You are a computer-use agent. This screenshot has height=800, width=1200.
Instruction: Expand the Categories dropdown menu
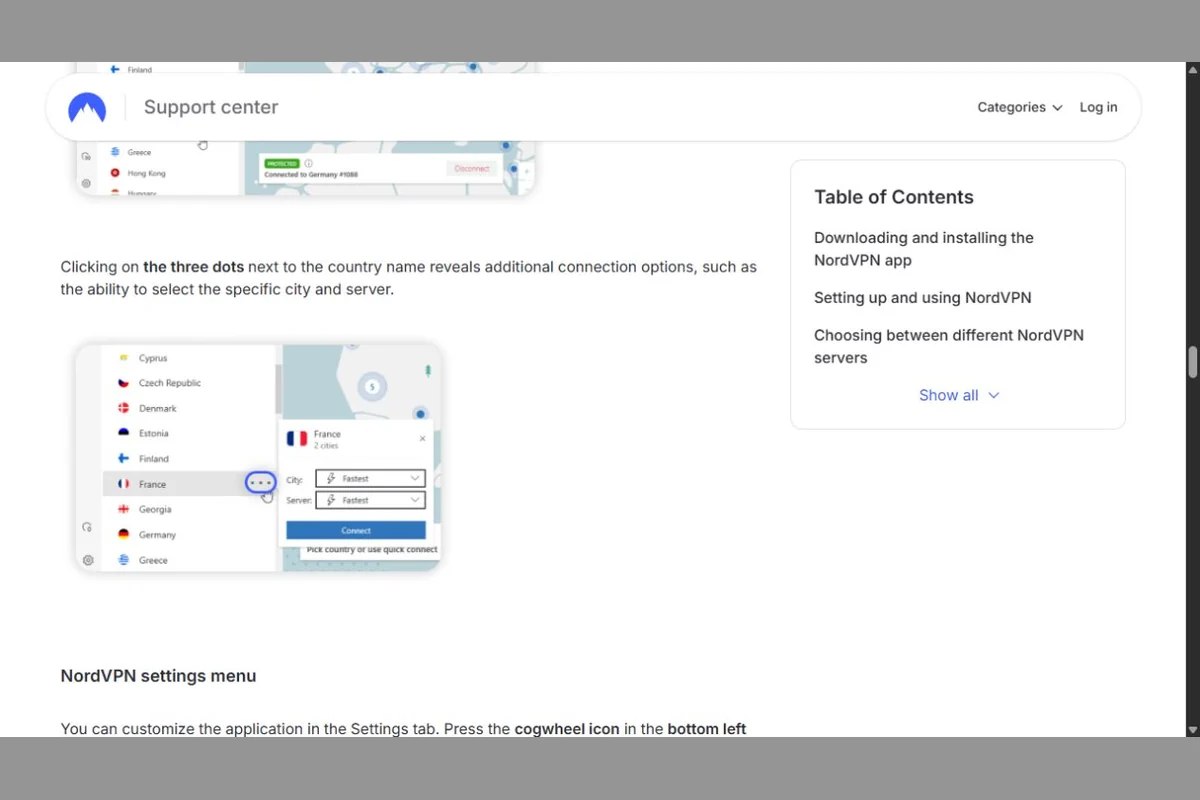(1020, 107)
